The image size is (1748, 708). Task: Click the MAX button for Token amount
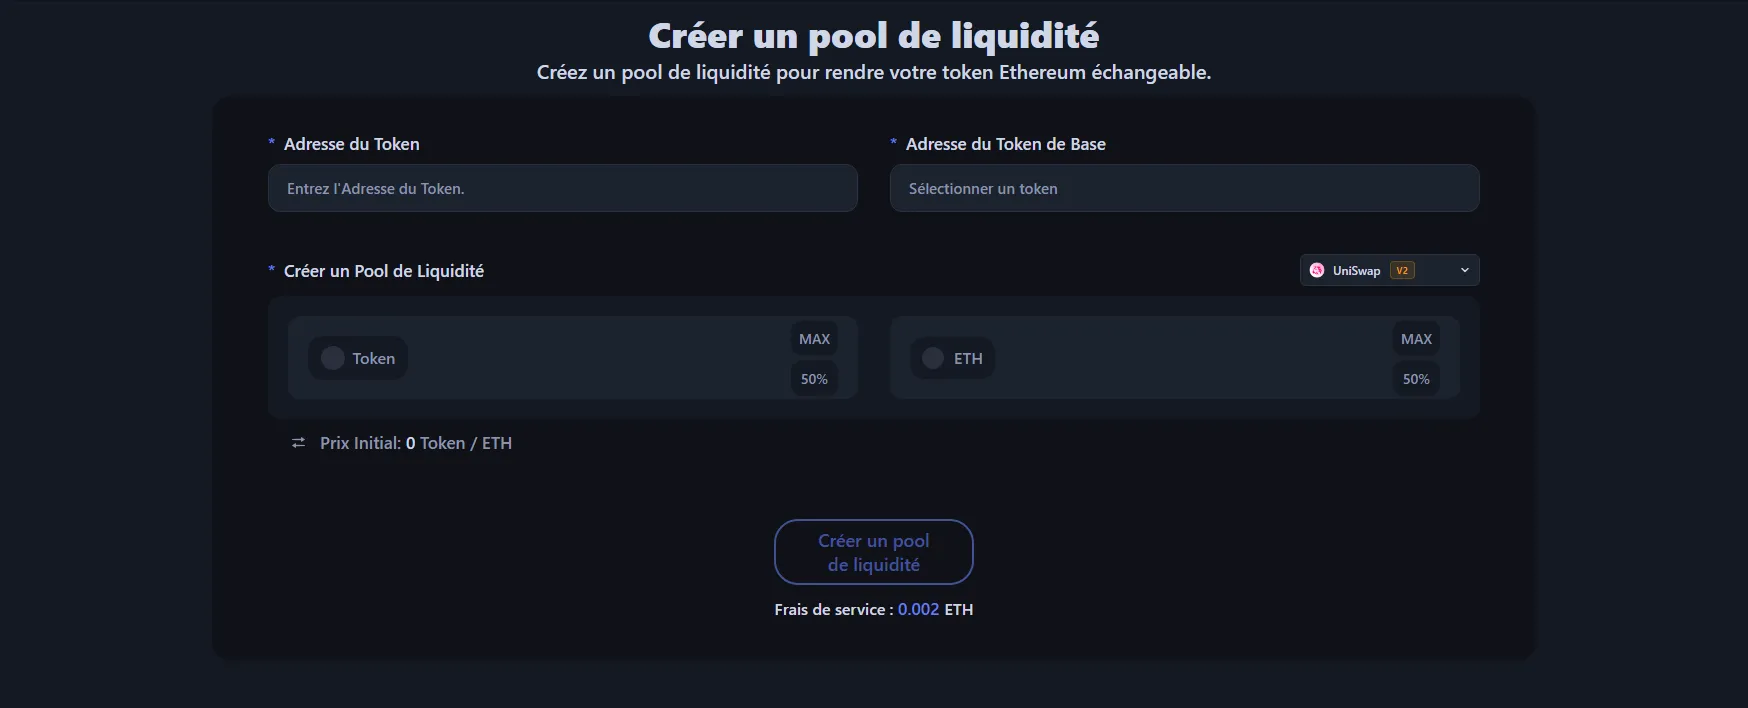coord(814,339)
